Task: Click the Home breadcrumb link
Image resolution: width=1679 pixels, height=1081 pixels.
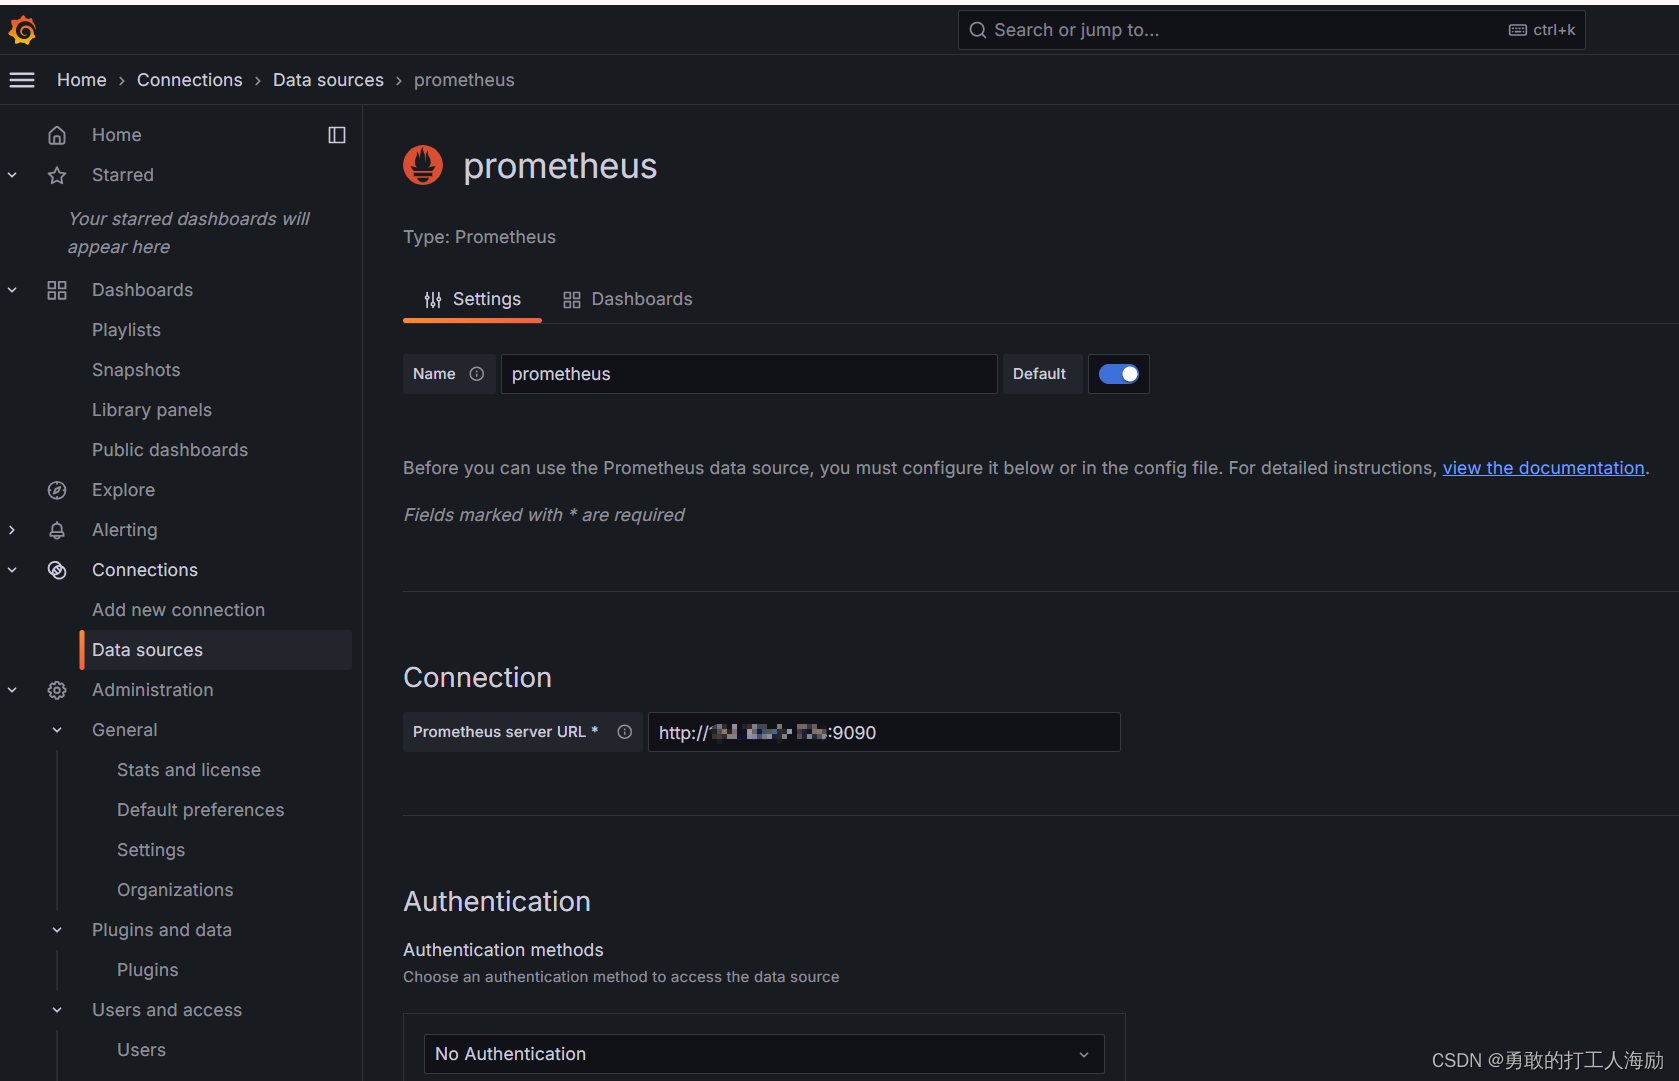Action: click(82, 80)
